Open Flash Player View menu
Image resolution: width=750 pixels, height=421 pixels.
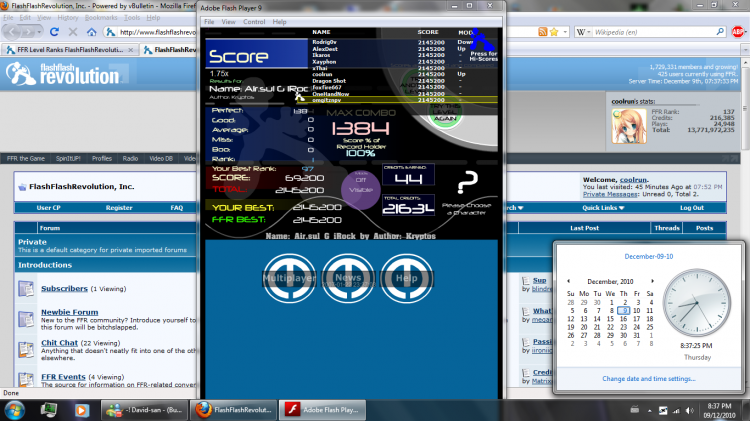[x=228, y=22]
